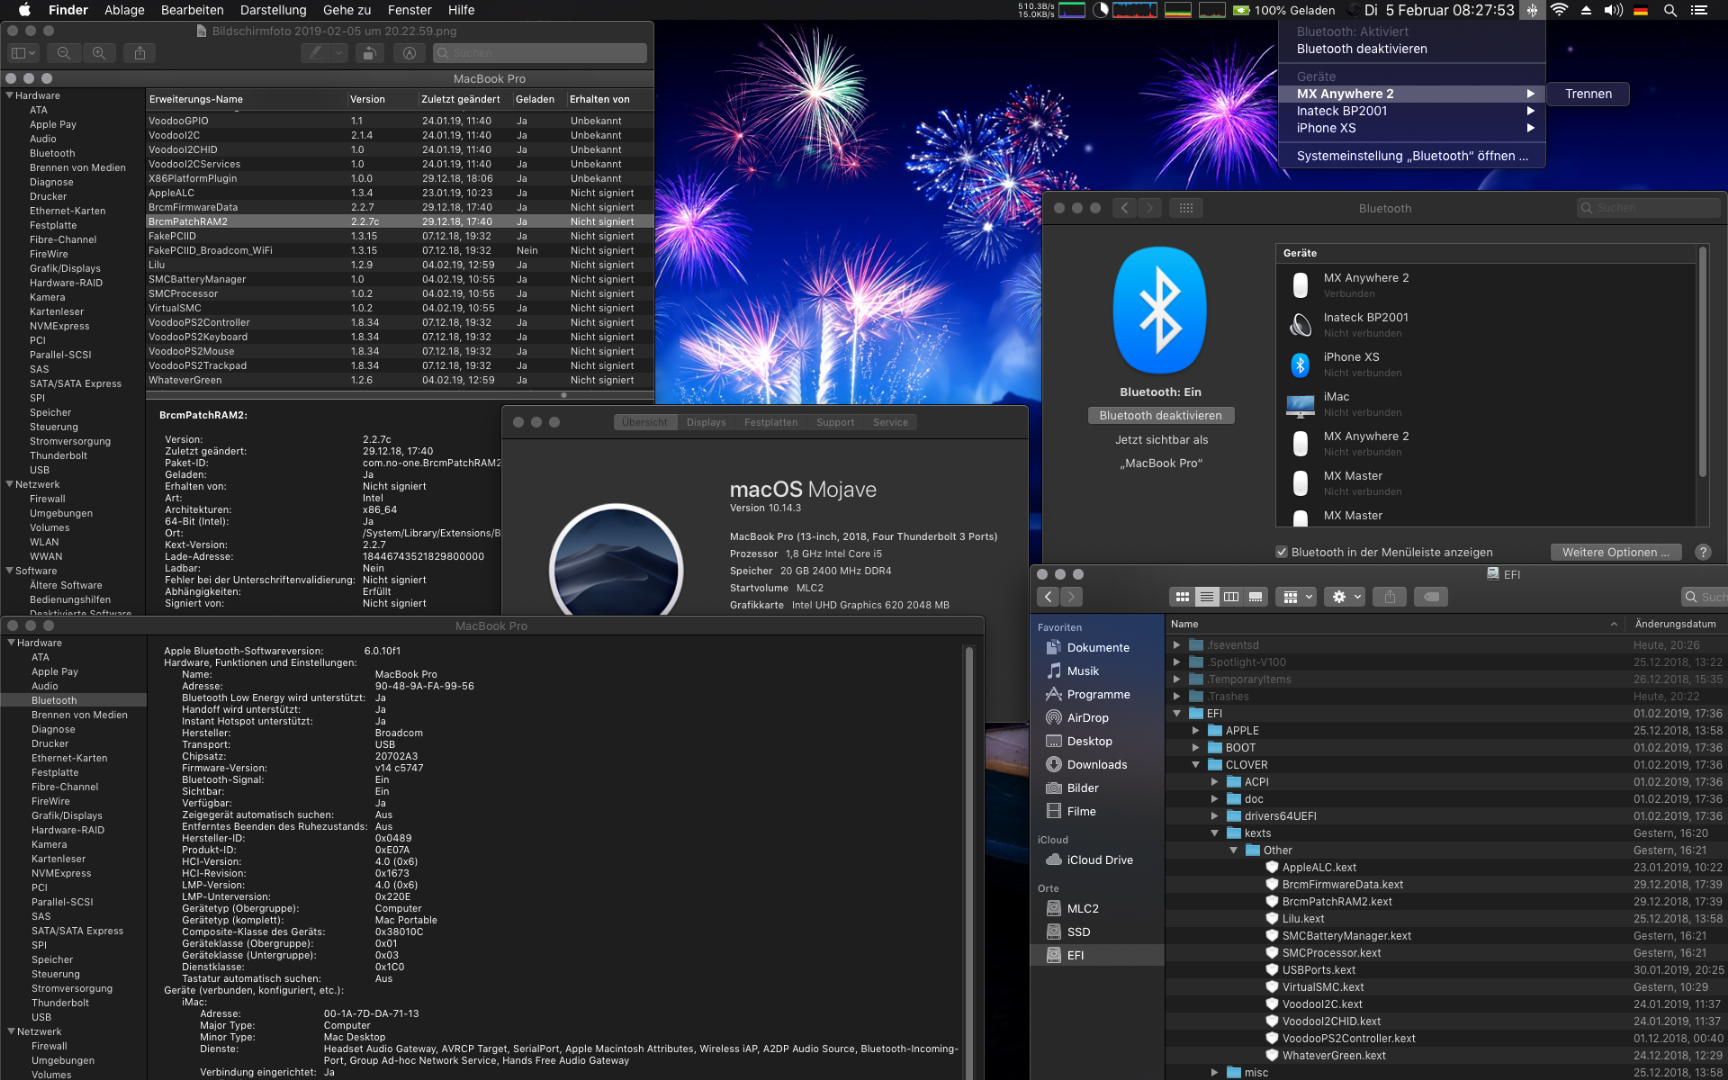
Task: Click the 'Bluetooth deaktivieren' button in preferences
Action: [1160, 416]
